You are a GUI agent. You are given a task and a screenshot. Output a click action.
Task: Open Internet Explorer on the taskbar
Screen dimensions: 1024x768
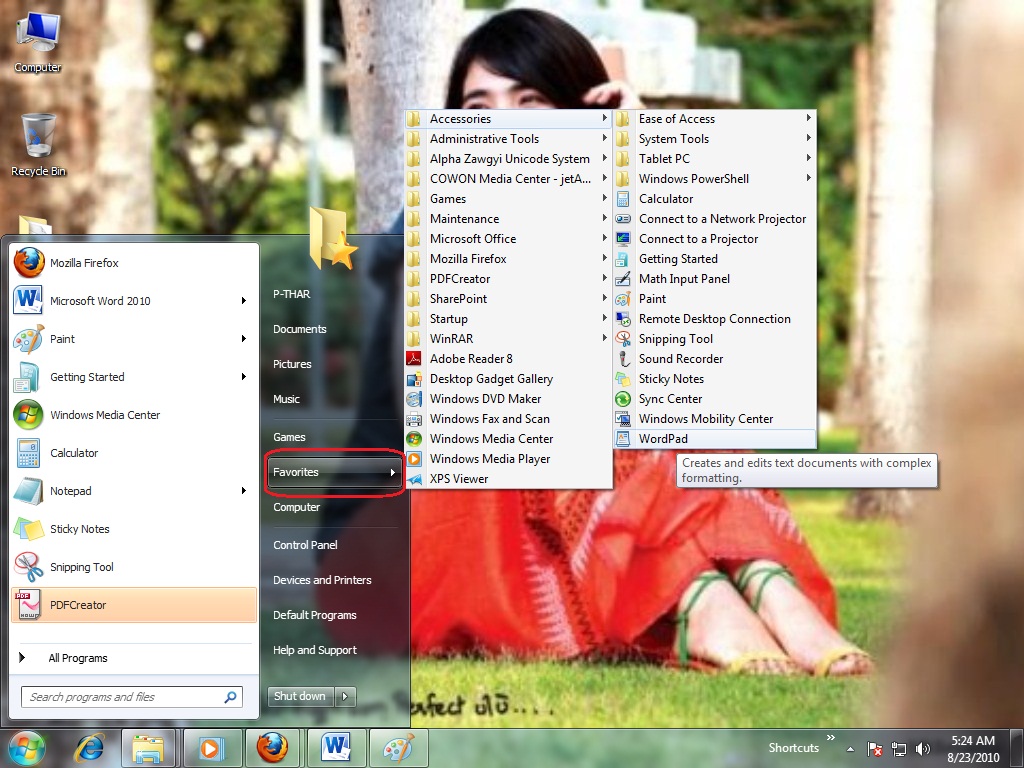coord(89,748)
